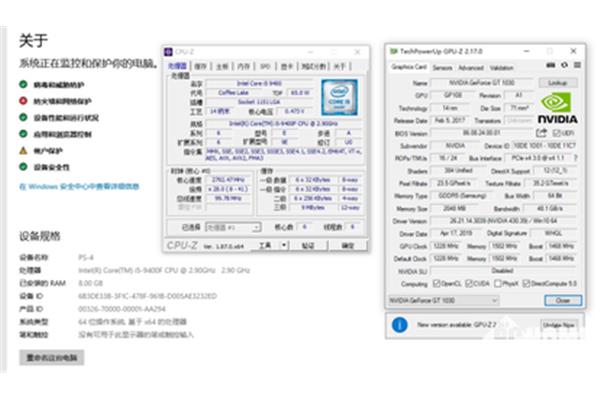Toggle the PhysX checkbox
The image size is (600, 400).
[498, 284]
